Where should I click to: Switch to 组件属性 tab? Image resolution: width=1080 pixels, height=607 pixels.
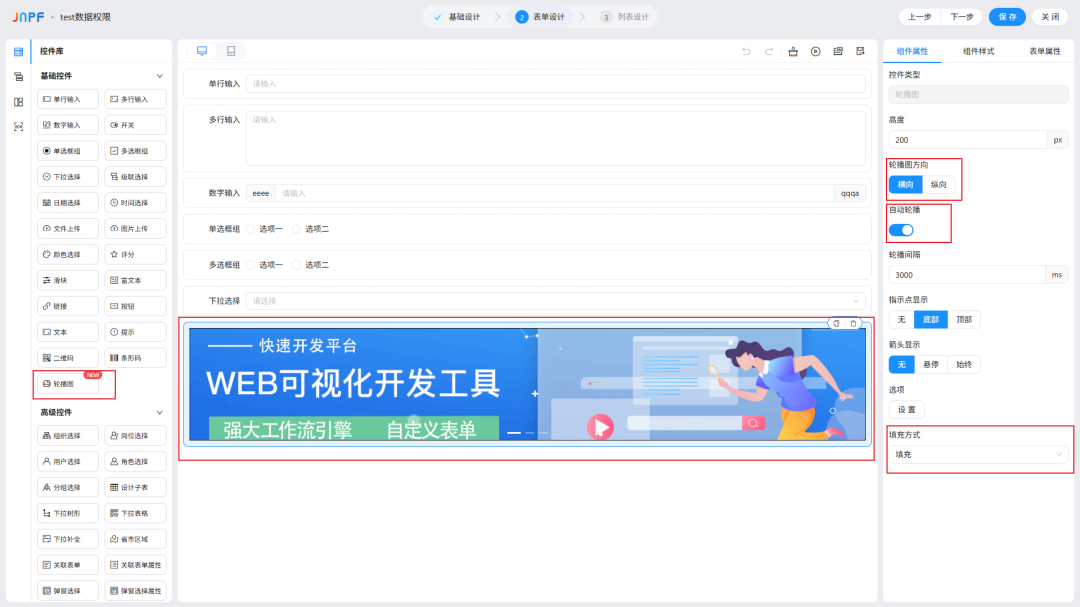[x=912, y=51]
